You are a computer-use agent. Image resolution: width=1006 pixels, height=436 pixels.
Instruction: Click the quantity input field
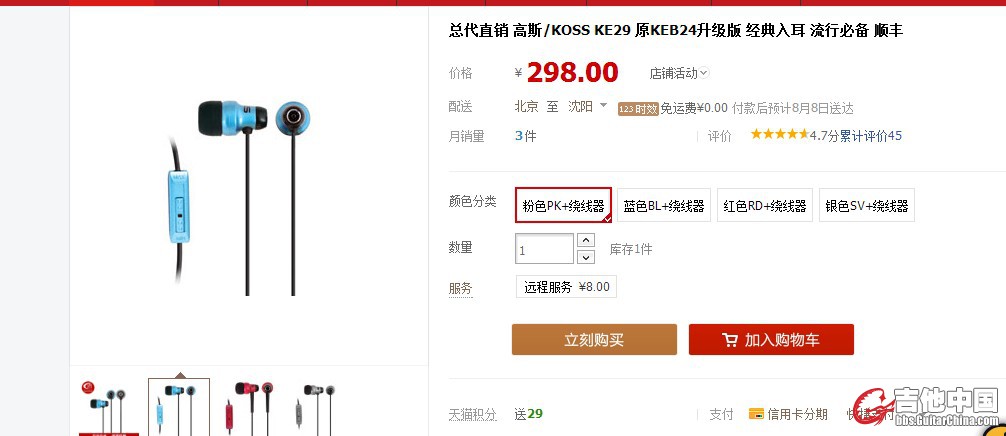pyautogui.click(x=544, y=249)
